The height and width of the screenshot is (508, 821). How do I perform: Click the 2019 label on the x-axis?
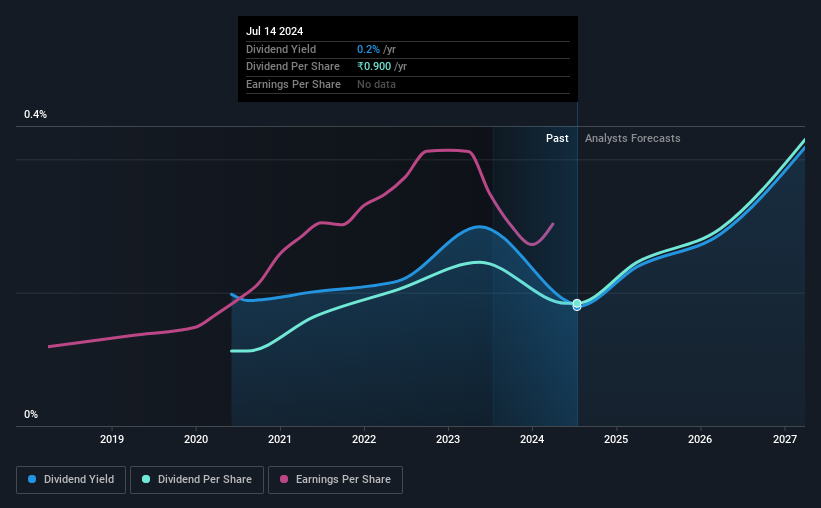coord(112,439)
